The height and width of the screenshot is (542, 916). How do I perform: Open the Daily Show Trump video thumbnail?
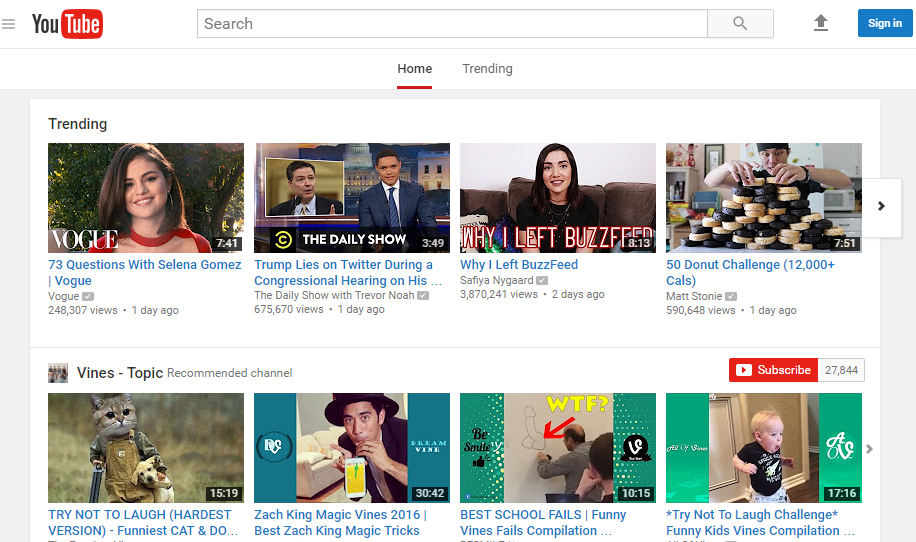(352, 198)
